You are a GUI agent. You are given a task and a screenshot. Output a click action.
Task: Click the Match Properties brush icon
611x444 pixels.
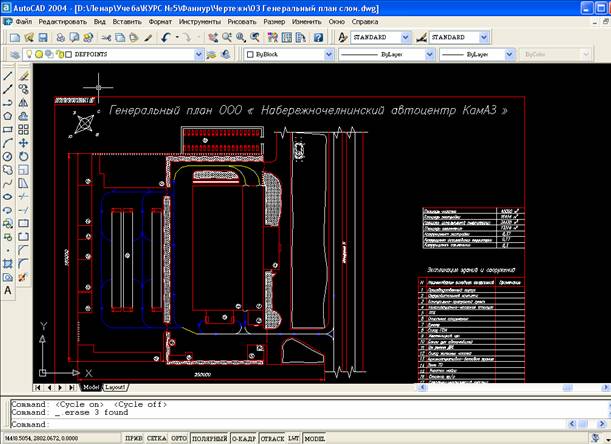coord(148,37)
